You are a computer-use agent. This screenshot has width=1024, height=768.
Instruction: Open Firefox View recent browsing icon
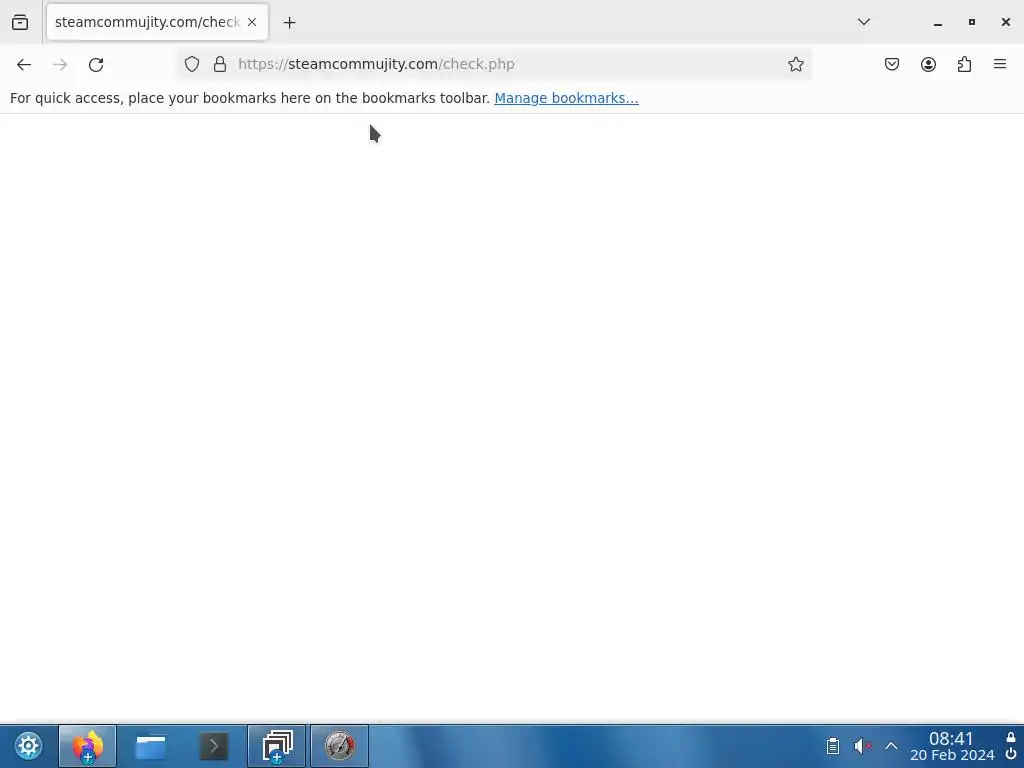20,22
